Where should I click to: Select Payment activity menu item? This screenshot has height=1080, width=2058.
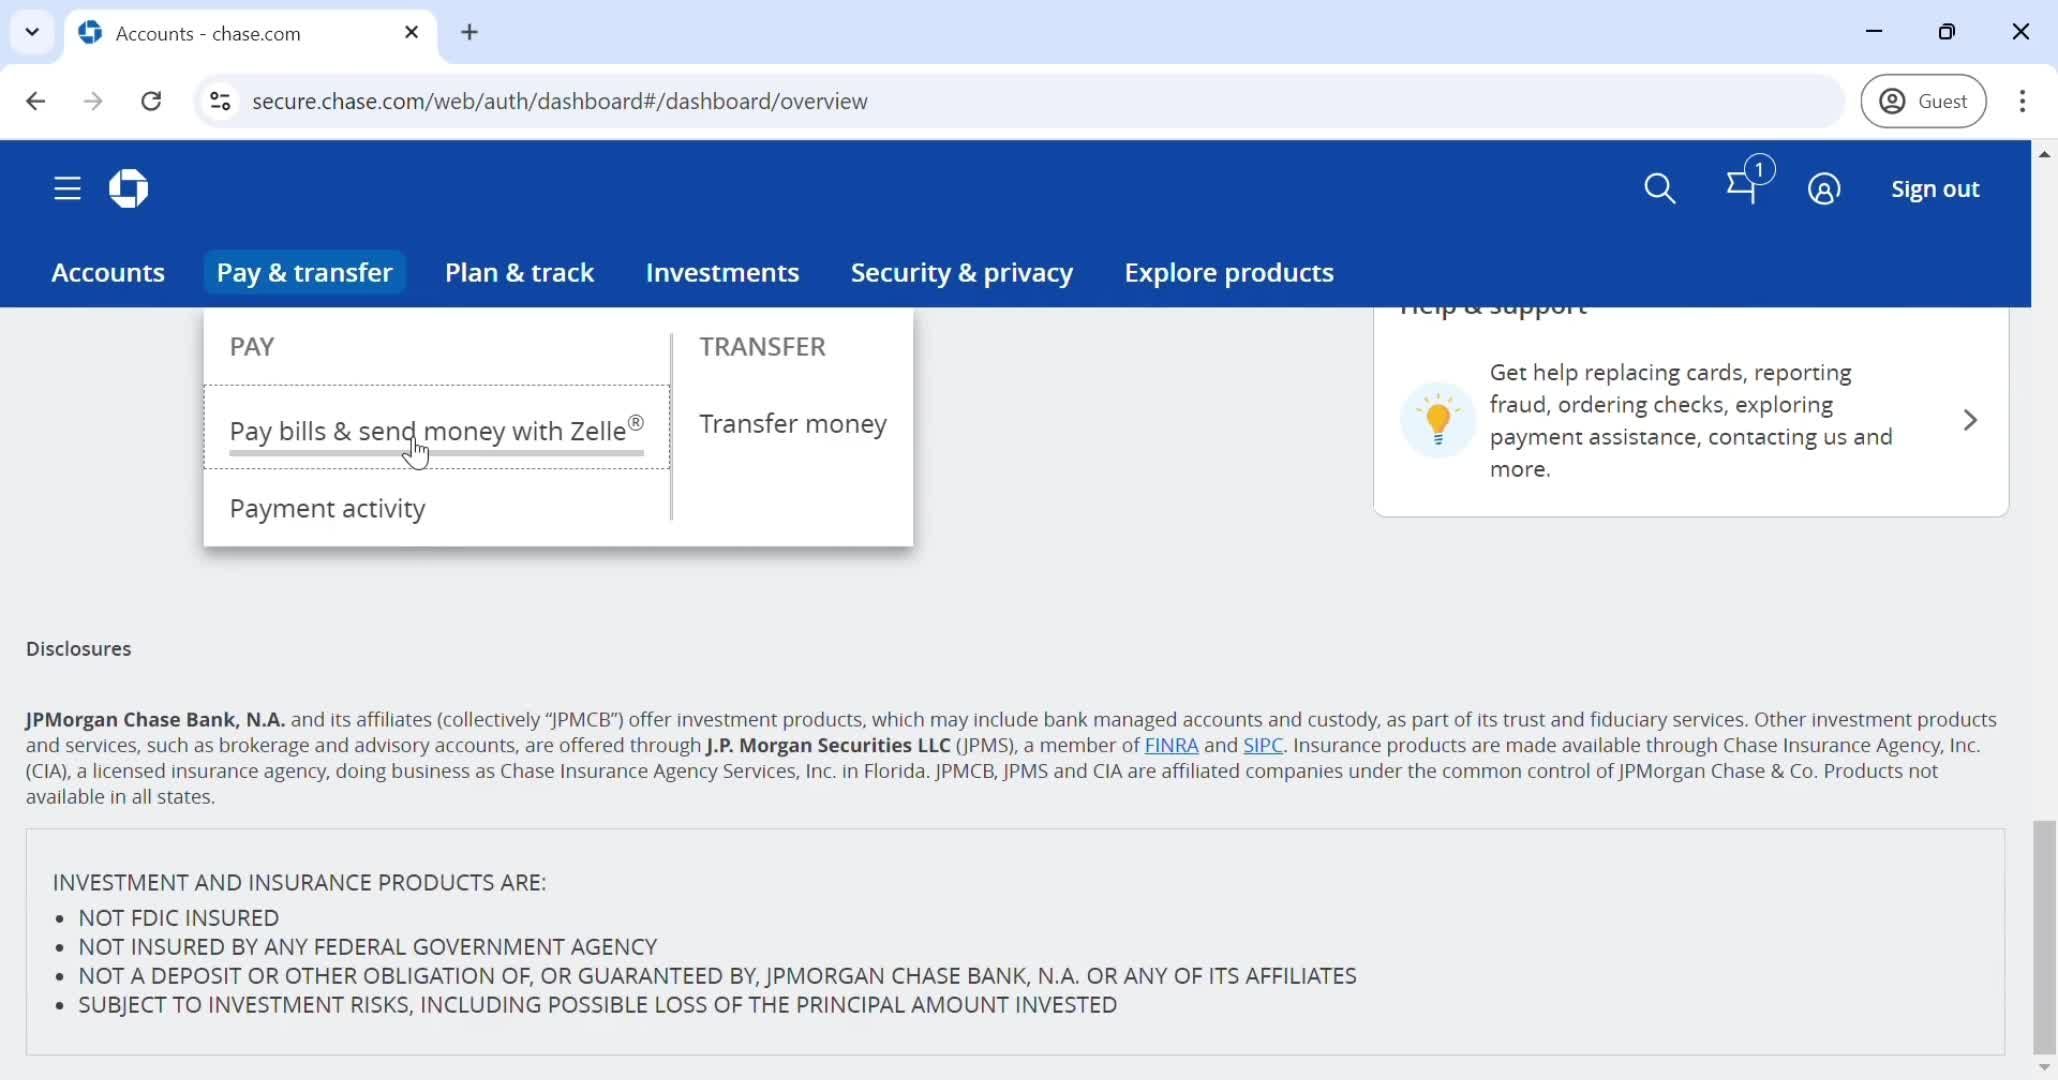(328, 508)
